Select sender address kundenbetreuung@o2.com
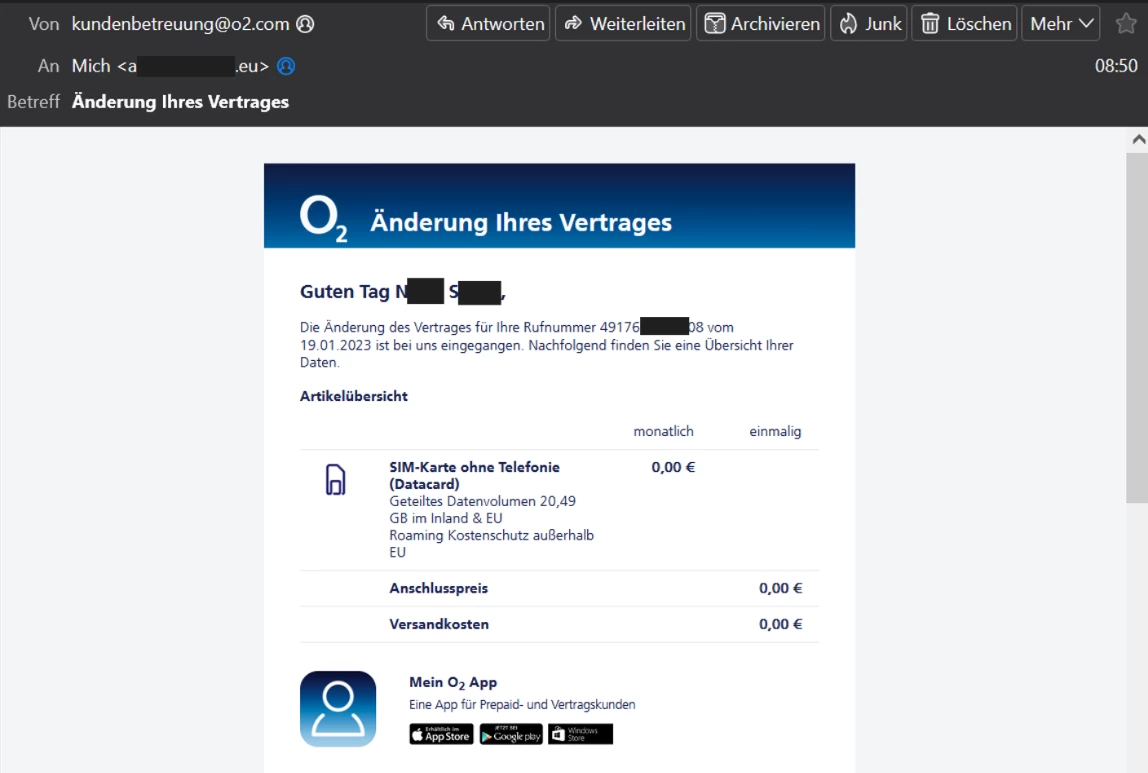The width and height of the screenshot is (1148, 773). 180,24
